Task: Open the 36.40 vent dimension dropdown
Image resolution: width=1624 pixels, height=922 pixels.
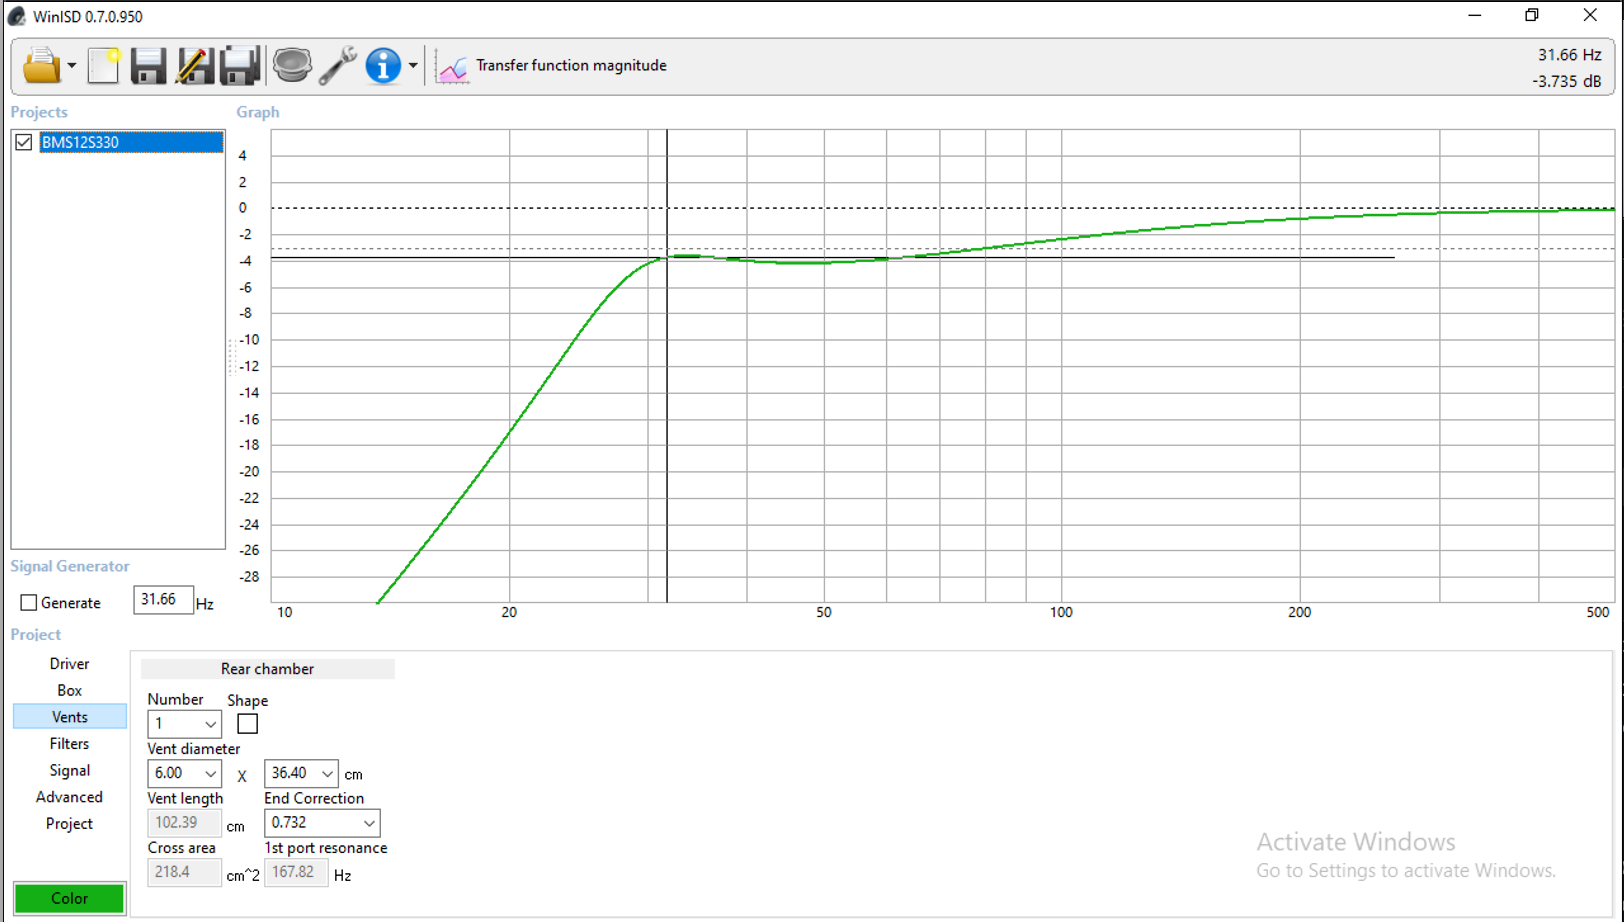Action: point(301,773)
